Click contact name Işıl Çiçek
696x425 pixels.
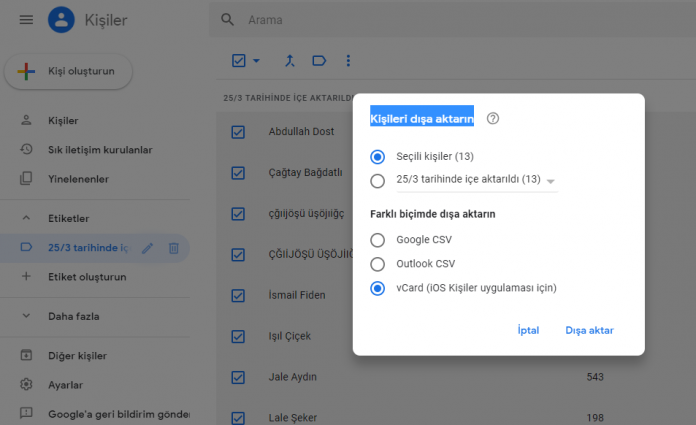pyautogui.click(x=289, y=336)
